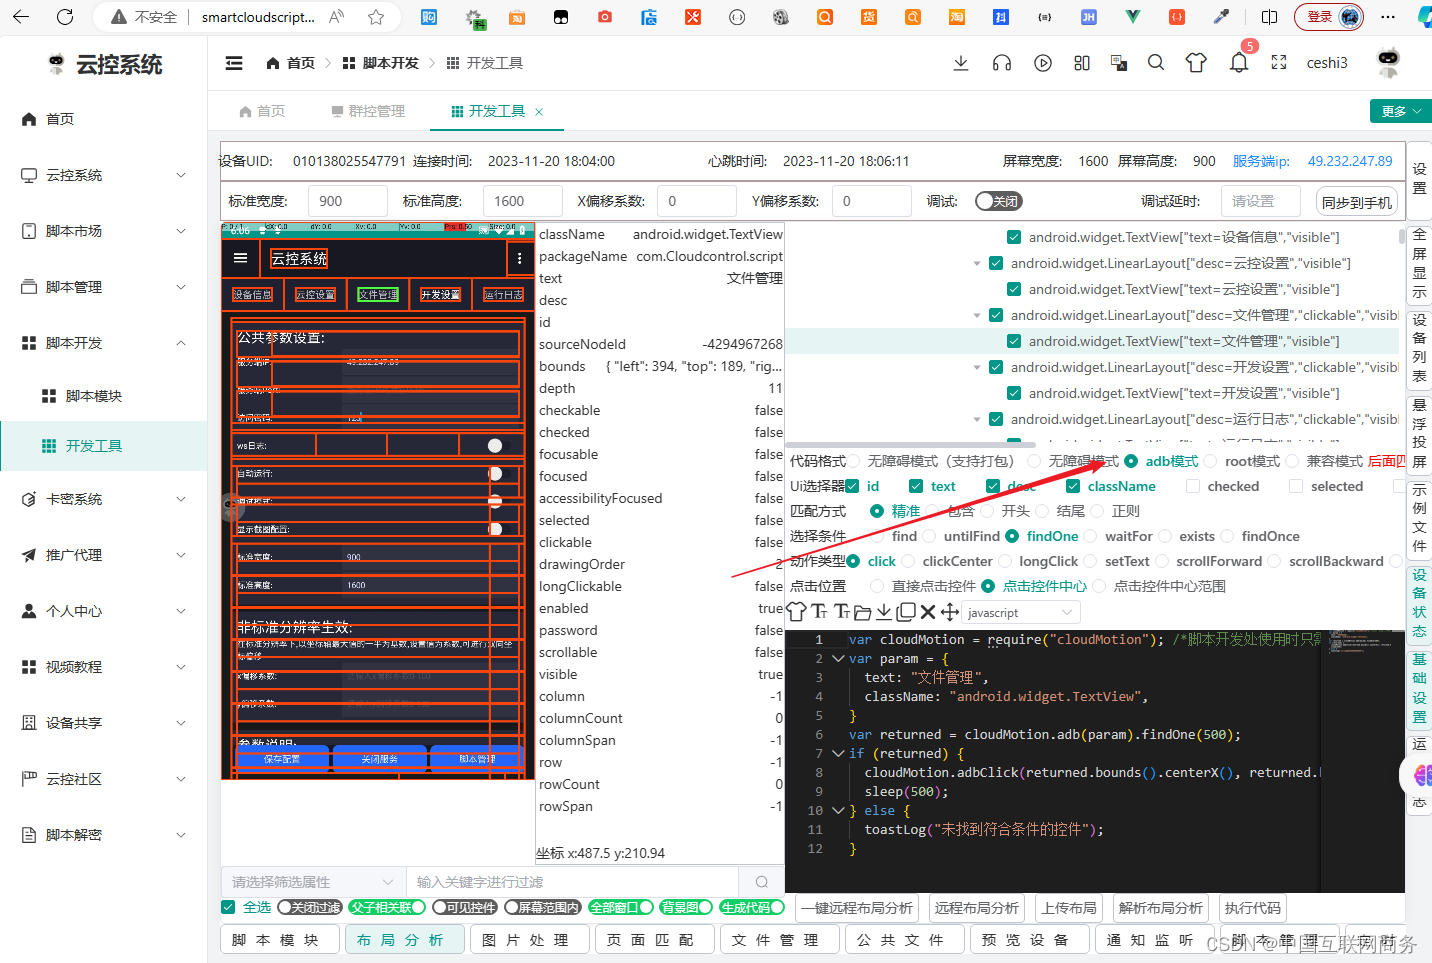The image size is (1432, 963).
Task: Click the browser refresh button
Action: pos(65,17)
